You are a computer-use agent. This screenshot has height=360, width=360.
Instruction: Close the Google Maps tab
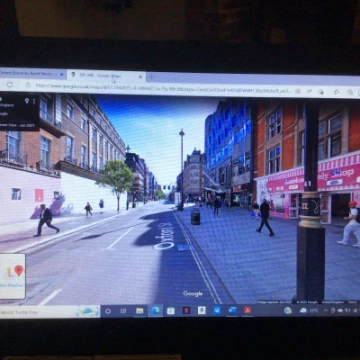(140, 76)
